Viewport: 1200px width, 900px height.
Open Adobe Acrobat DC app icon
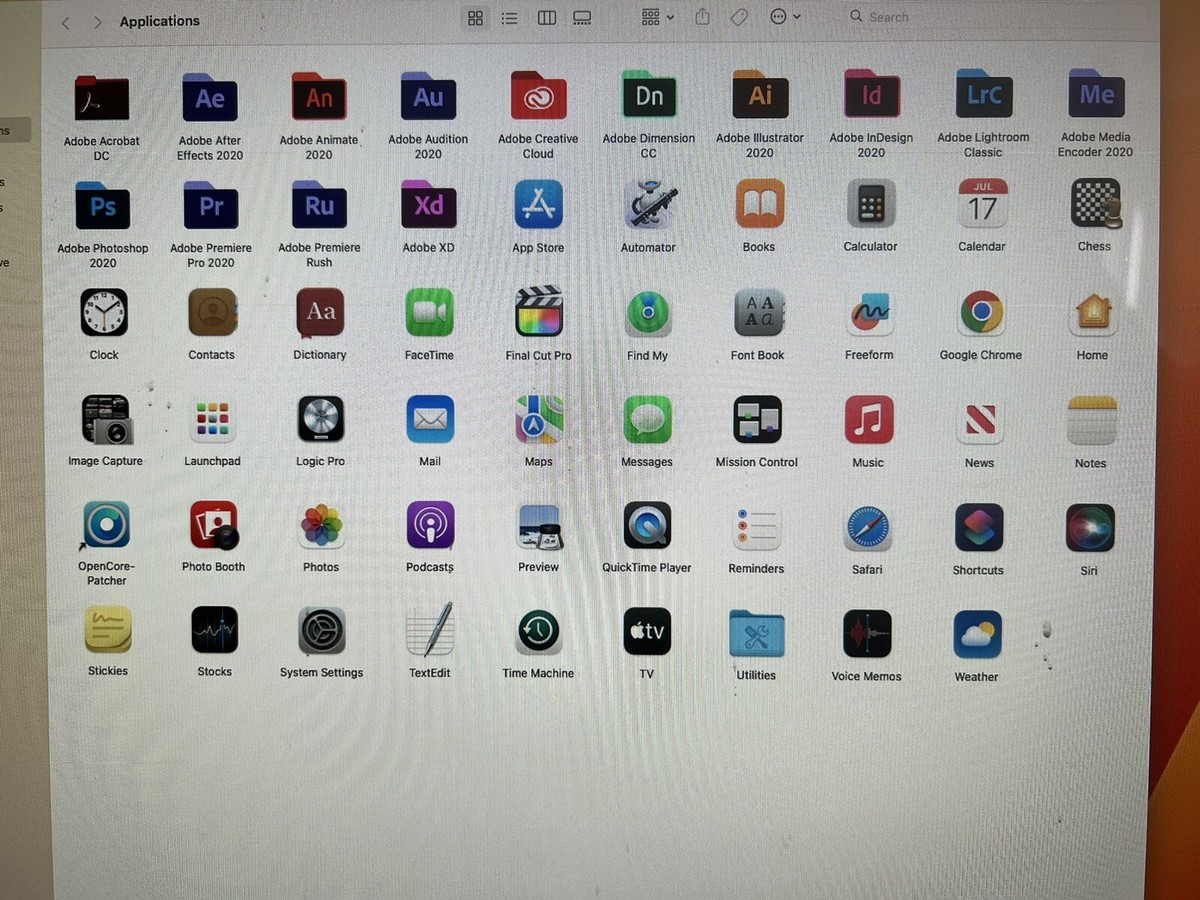102,99
